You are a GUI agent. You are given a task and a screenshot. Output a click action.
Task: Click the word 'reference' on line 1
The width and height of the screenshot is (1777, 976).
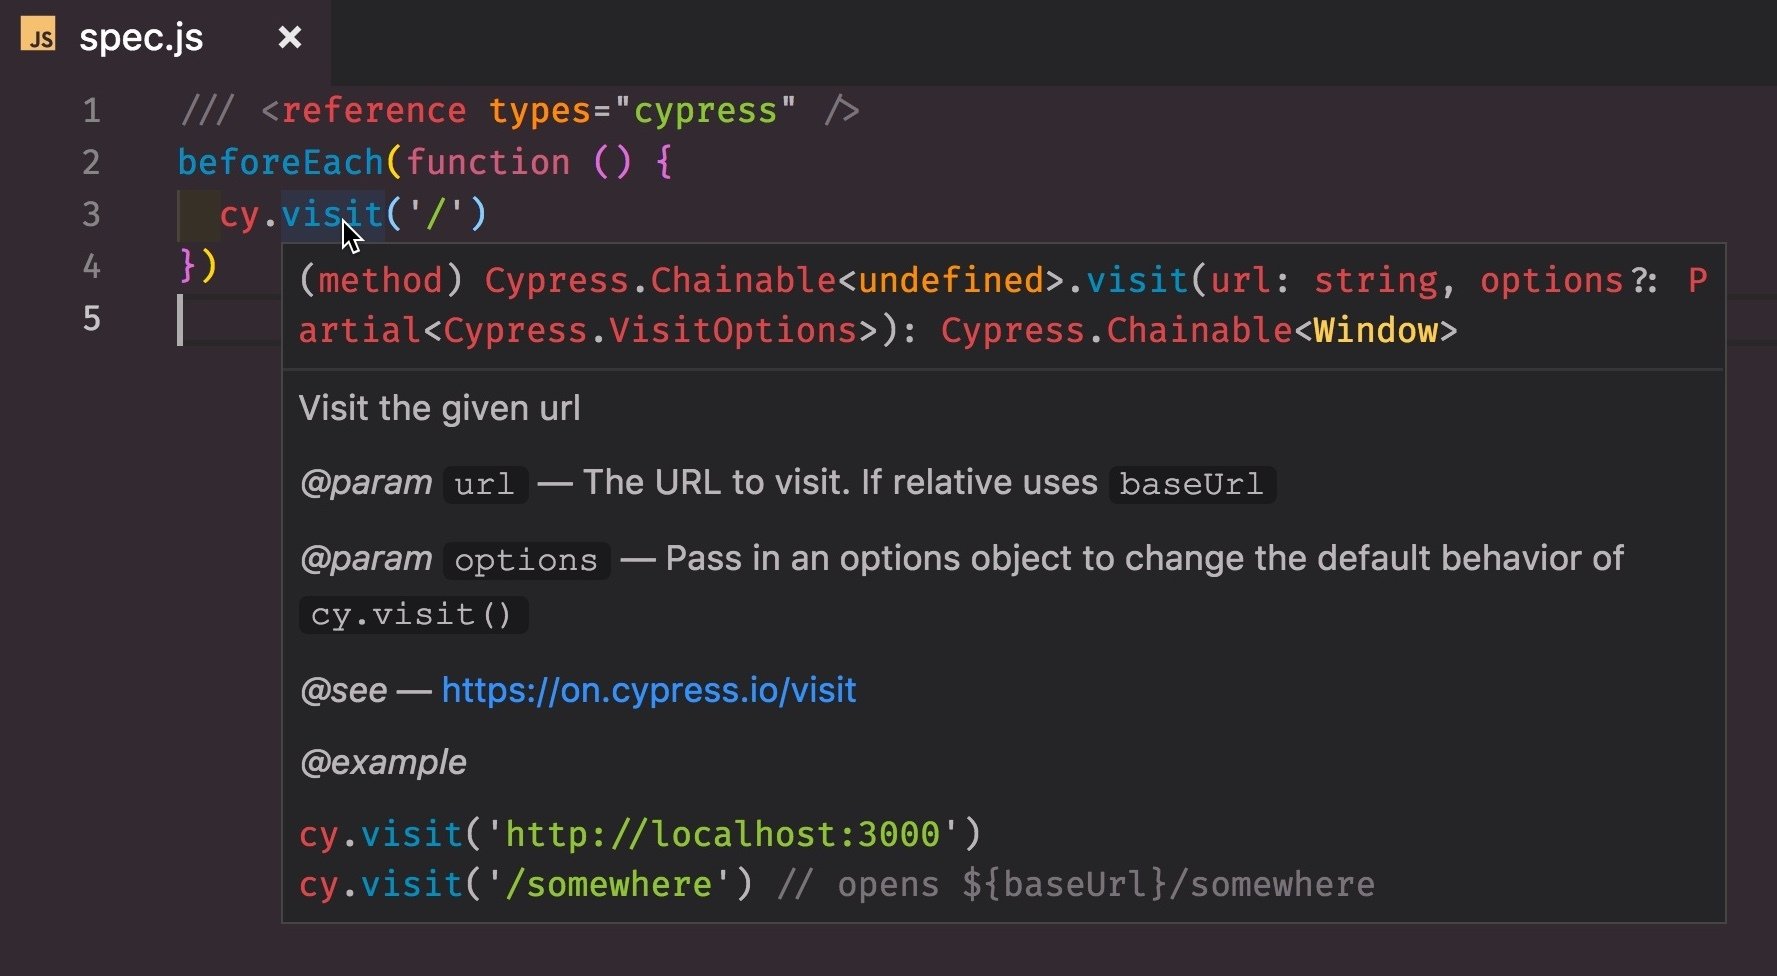pos(374,110)
